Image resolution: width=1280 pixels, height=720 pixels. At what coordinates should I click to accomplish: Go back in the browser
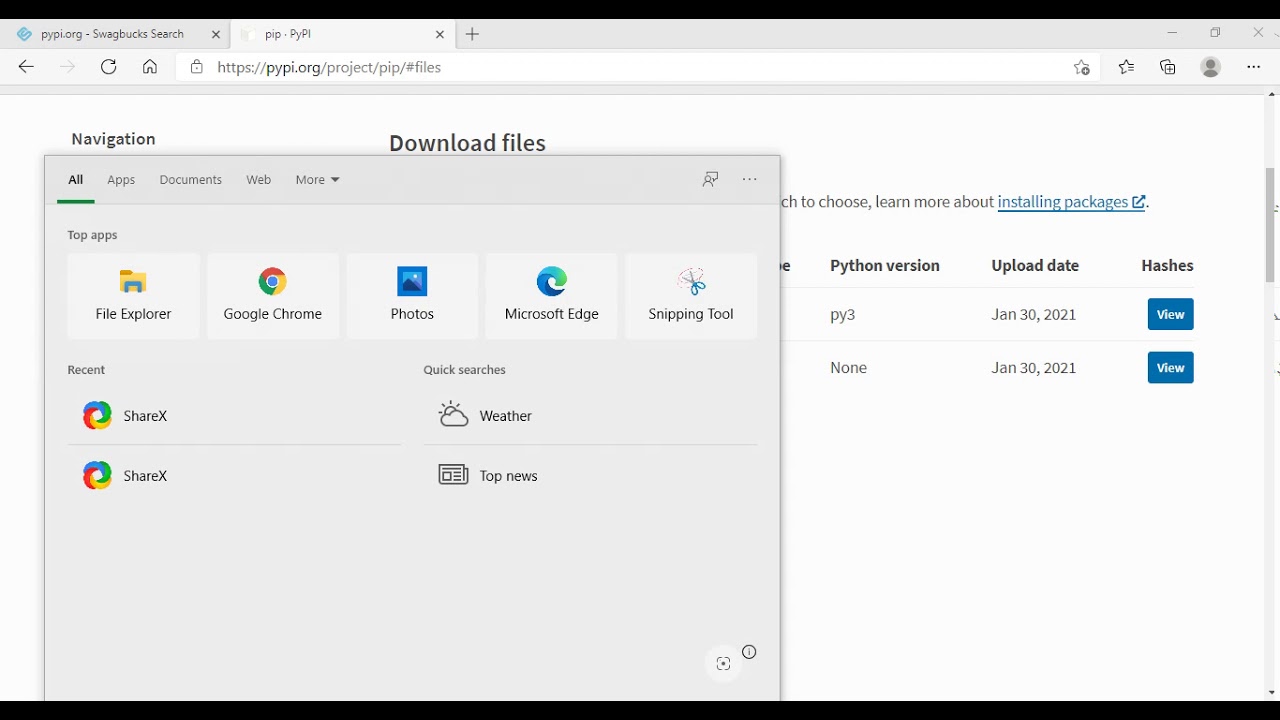pos(26,67)
